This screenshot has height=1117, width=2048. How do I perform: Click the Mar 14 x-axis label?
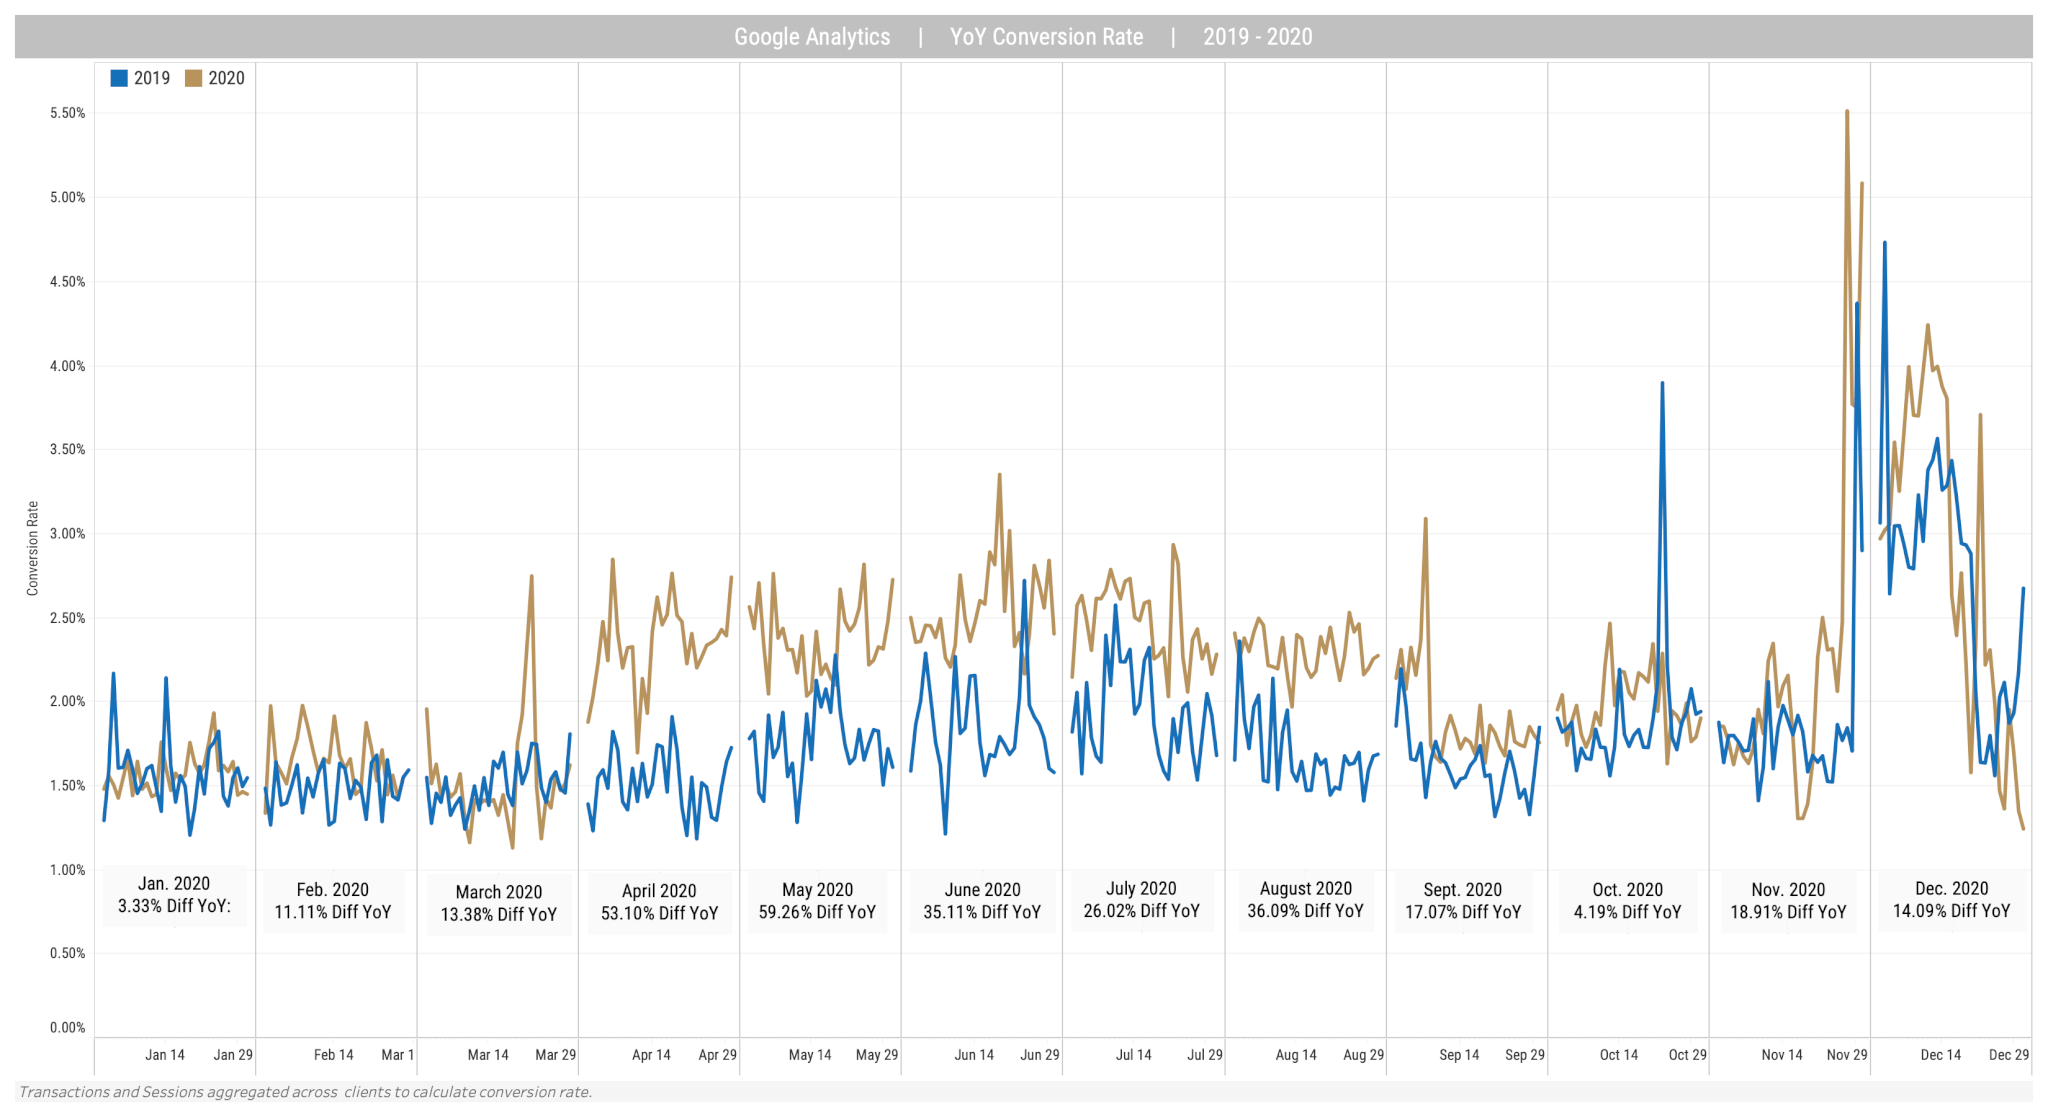click(x=488, y=1055)
